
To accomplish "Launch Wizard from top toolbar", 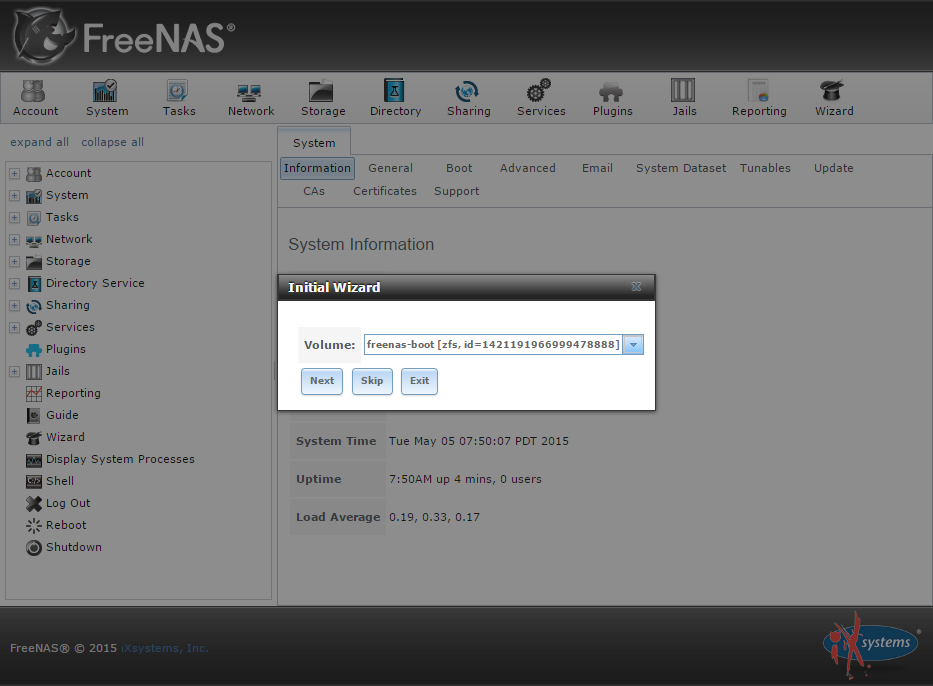I will [x=834, y=98].
